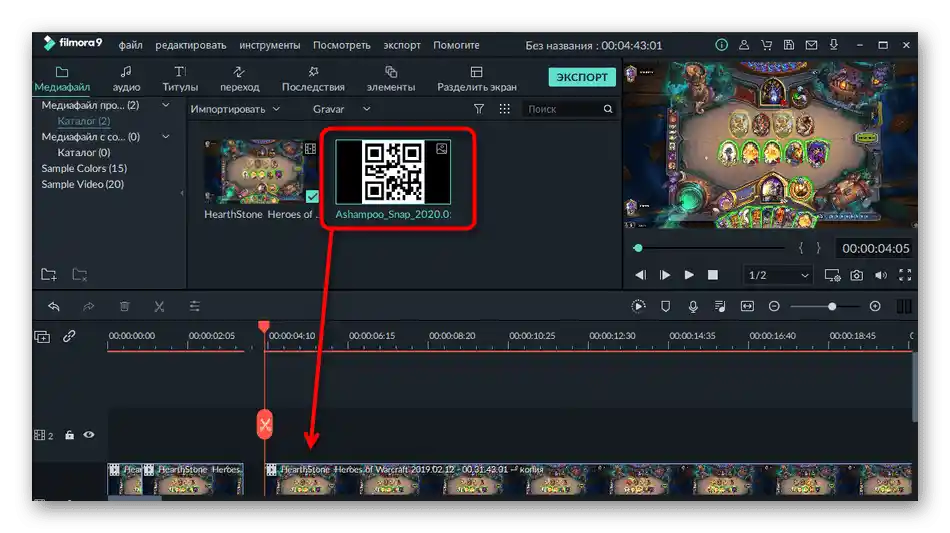Adjust volume with speaker icon
The width and height of the screenshot is (950, 533).
[x=880, y=275]
